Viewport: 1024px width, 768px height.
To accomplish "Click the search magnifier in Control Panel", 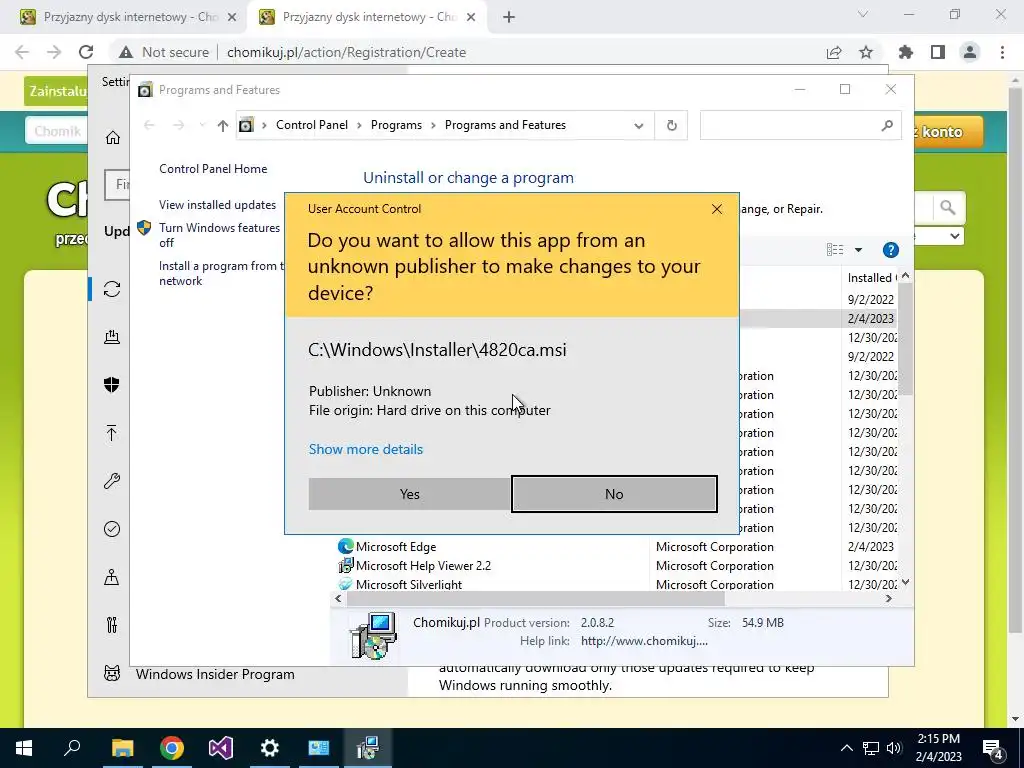I will 887,125.
